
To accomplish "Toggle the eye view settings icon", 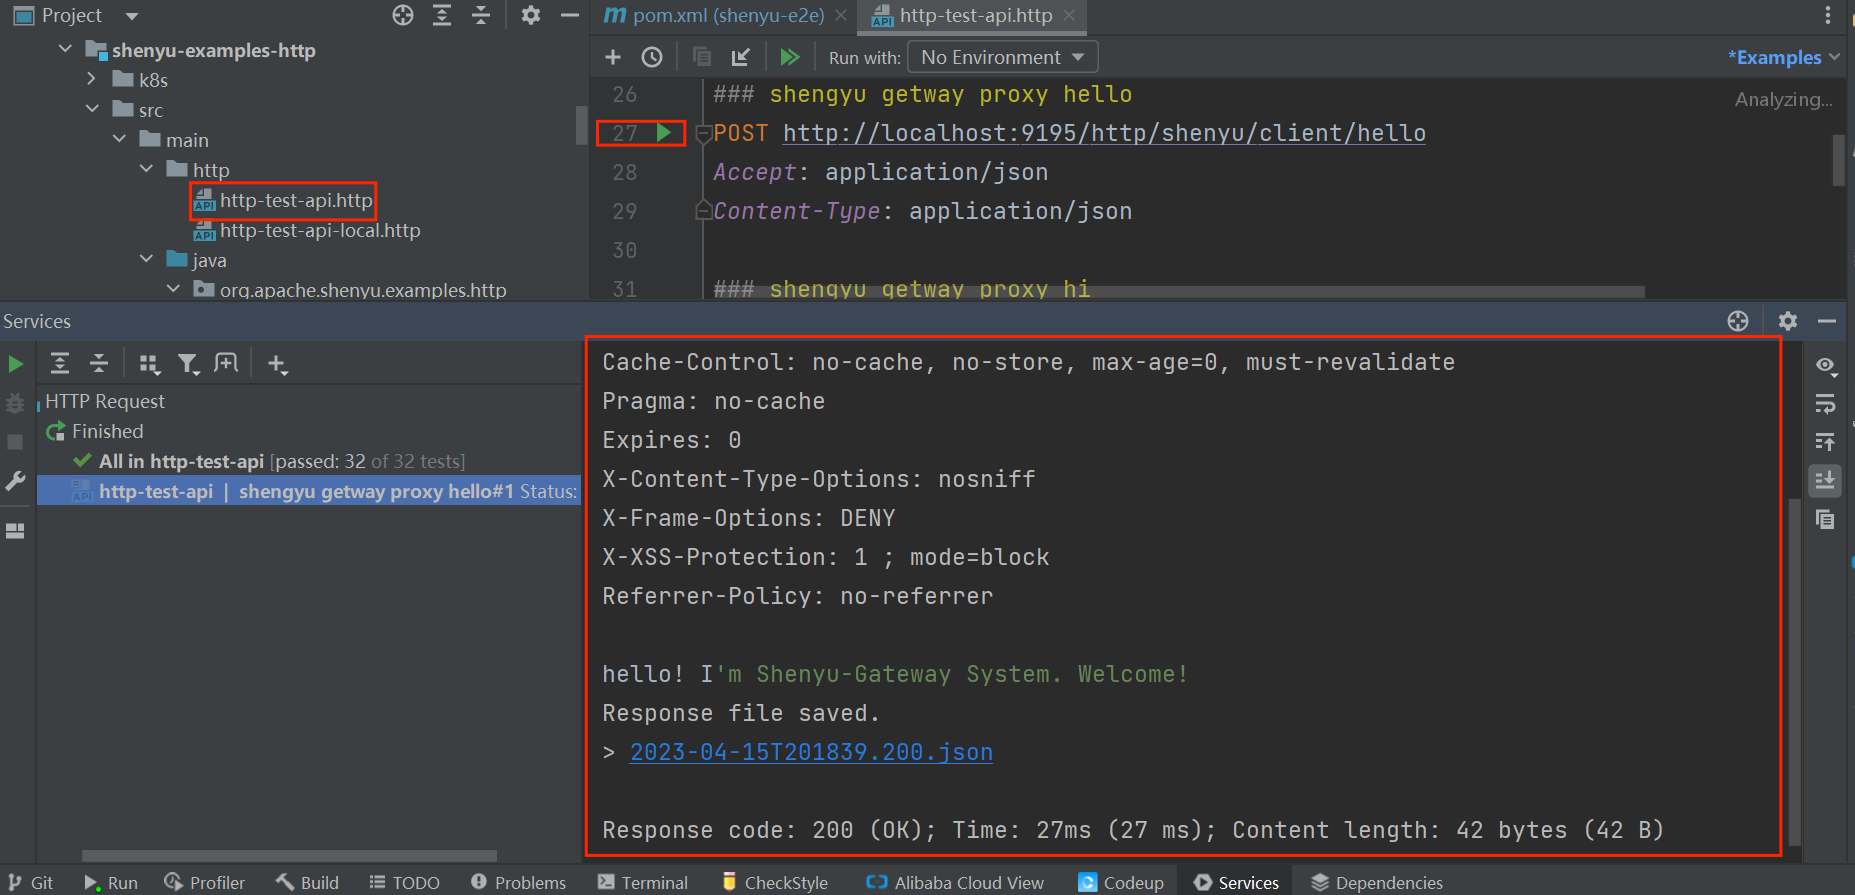I will tap(1825, 365).
